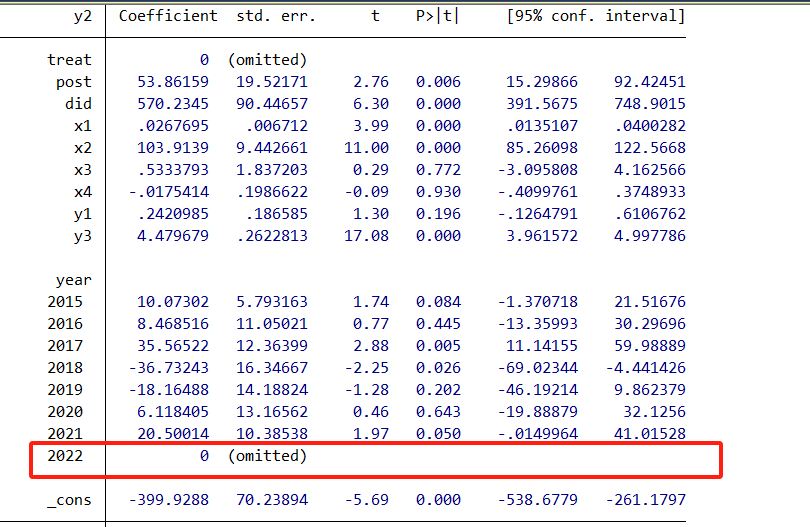Viewport: 810px width, 527px height.
Task: Select x4 p-value 0.930
Action: click(x=438, y=192)
